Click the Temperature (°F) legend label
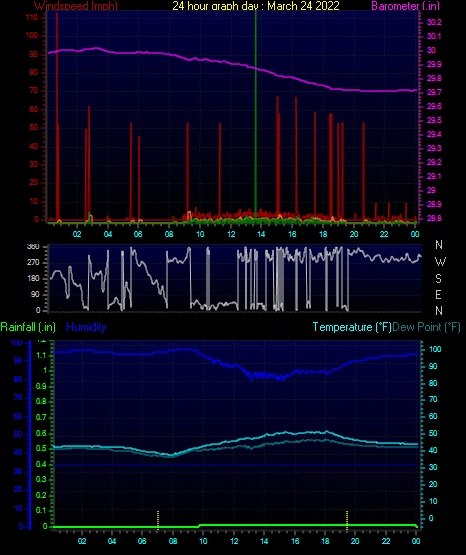 [x=352, y=327]
